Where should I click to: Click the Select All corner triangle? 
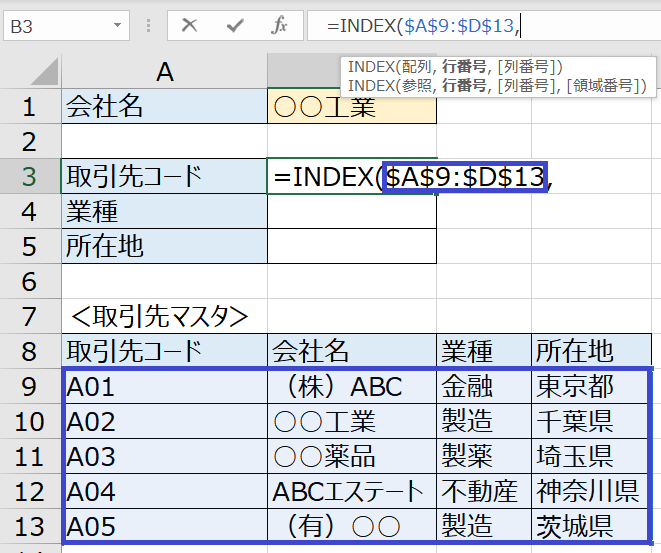(x=44, y=71)
